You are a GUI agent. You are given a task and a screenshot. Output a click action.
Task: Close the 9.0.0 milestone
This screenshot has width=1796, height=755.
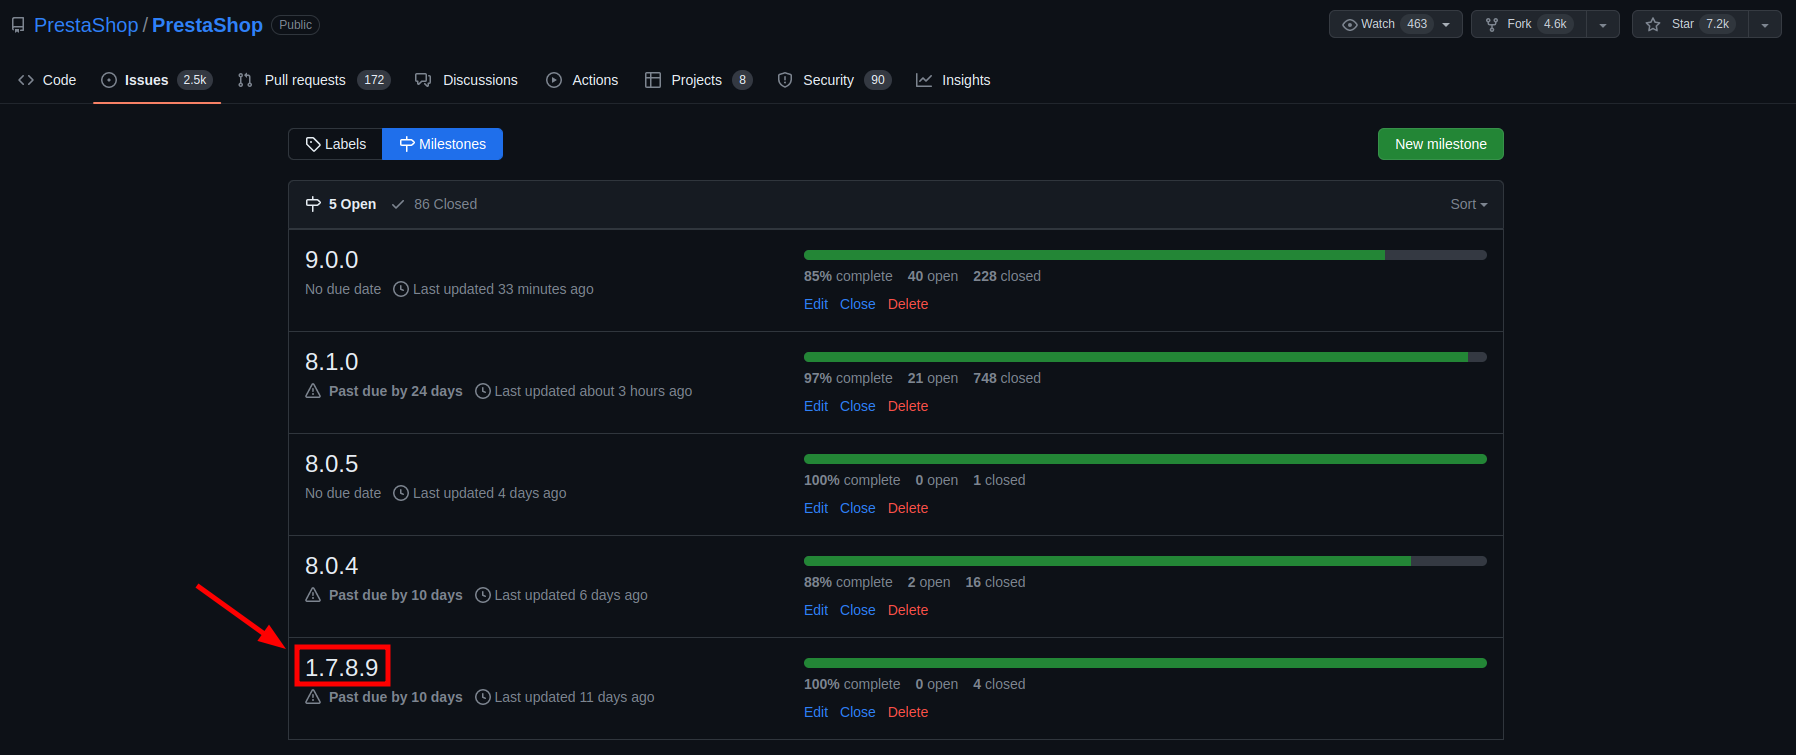coord(858,304)
